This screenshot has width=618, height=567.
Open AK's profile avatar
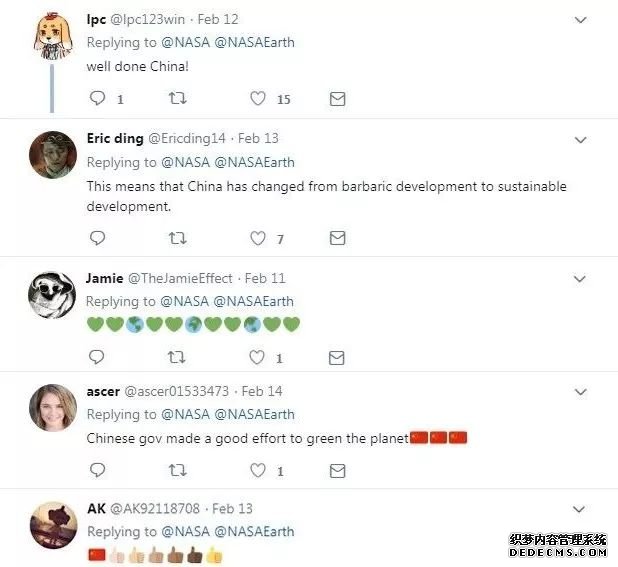tap(54, 525)
